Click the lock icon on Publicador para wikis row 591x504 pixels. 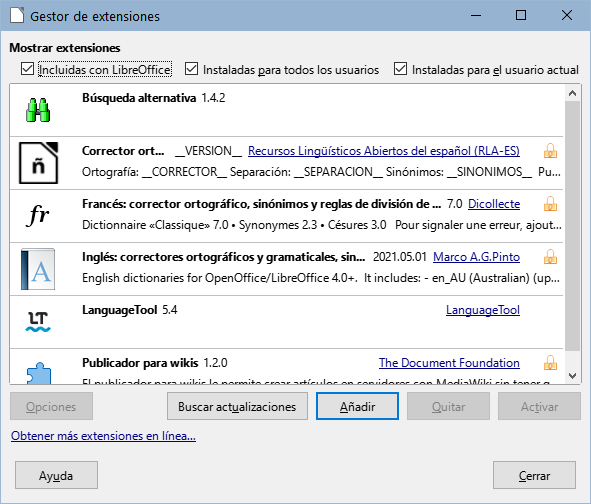pos(550,363)
